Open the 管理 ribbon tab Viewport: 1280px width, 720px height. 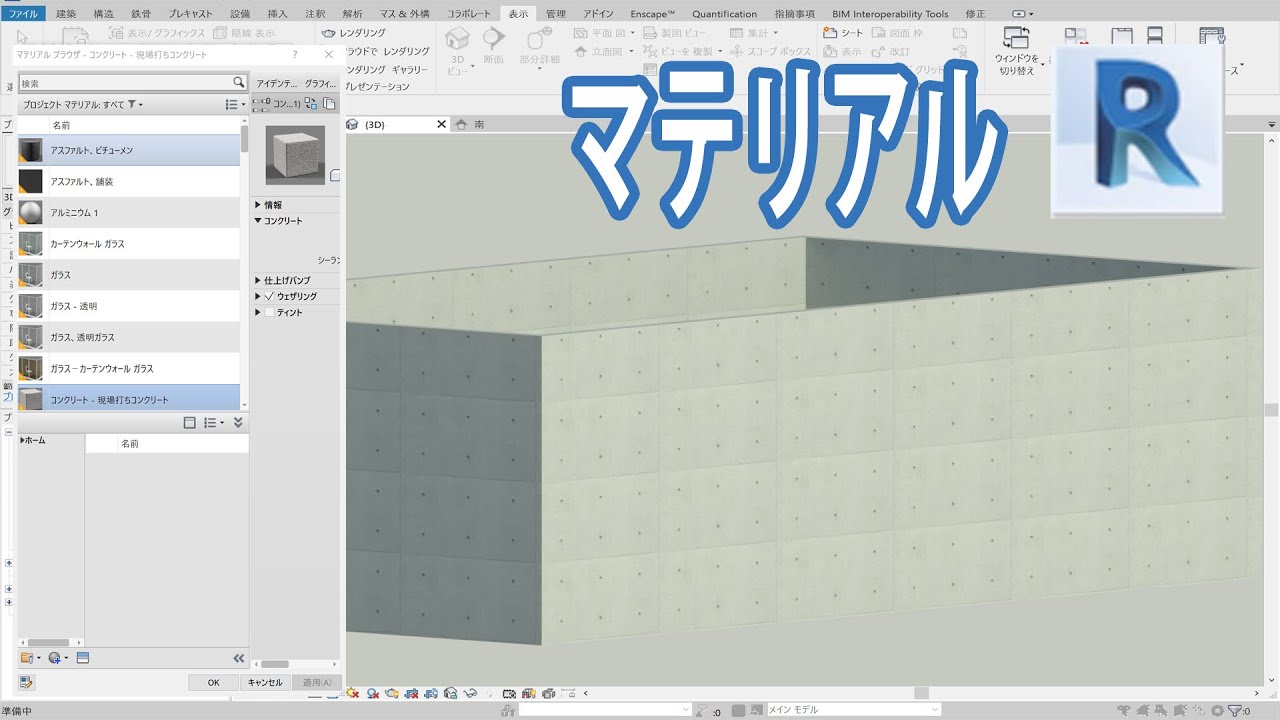556,14
